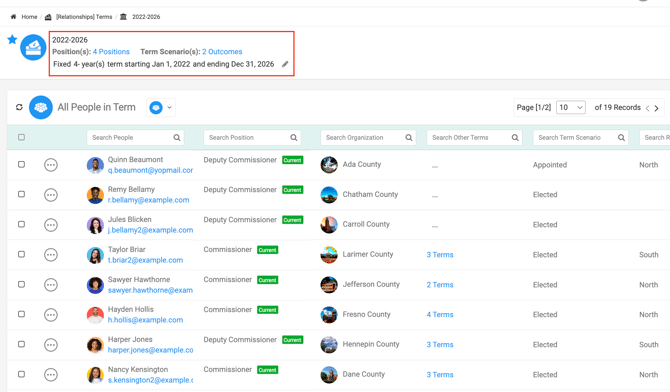Click the Larimer County logo
The height and width of the screenshot is (392, 670).
click(x=329, y=254)
